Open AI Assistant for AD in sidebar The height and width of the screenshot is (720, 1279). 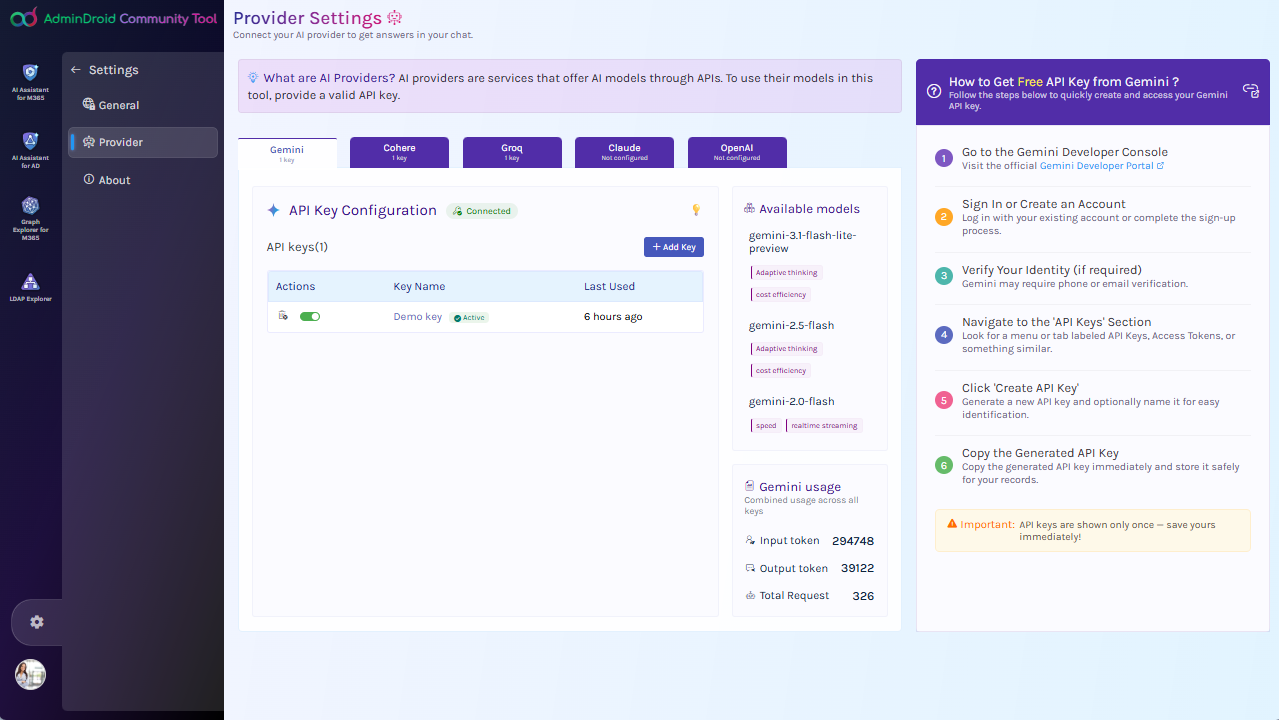click(x=30, y=148)
